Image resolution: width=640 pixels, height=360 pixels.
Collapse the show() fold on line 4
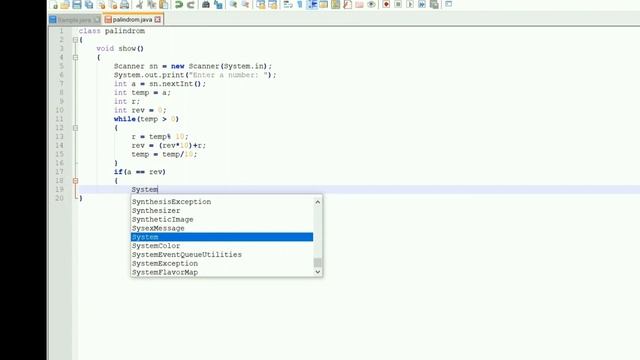pyautogui.click(x=76, y=58)
